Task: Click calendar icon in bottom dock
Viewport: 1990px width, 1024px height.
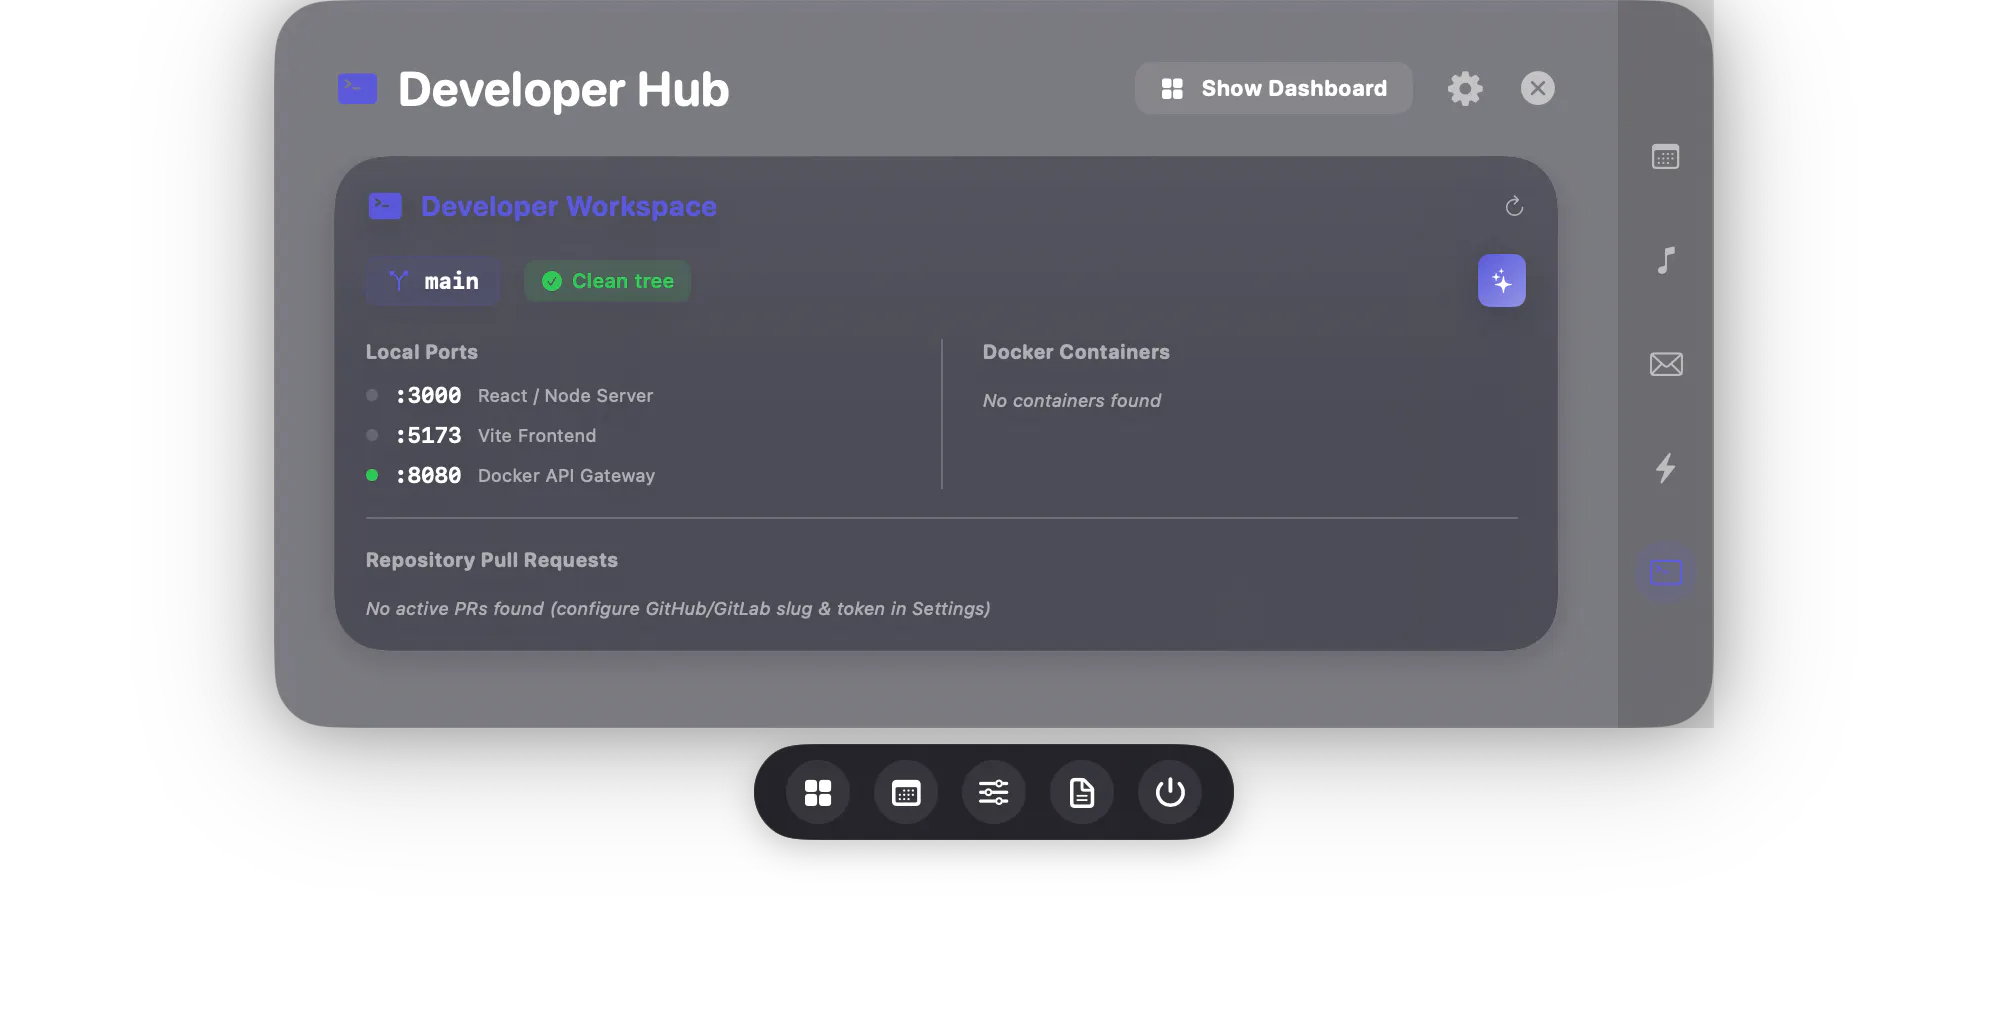Action: click(905, 792)
